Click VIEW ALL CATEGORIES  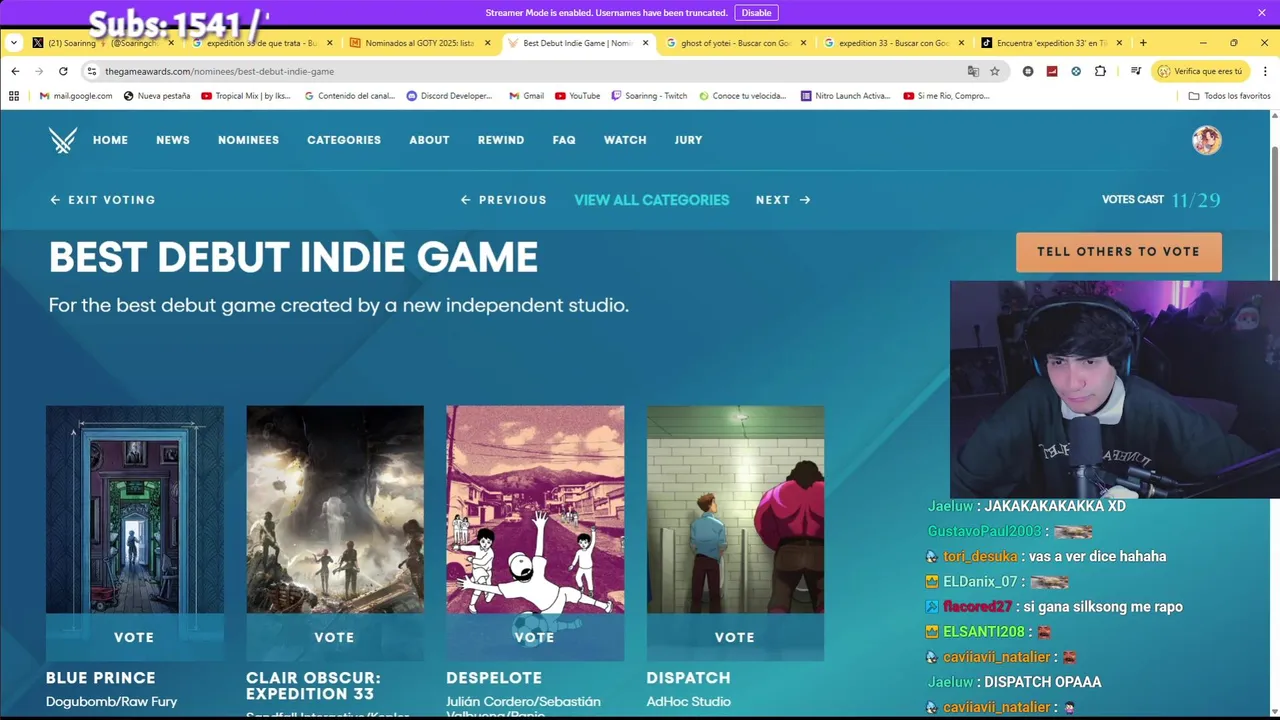click(x=651, y=200)
